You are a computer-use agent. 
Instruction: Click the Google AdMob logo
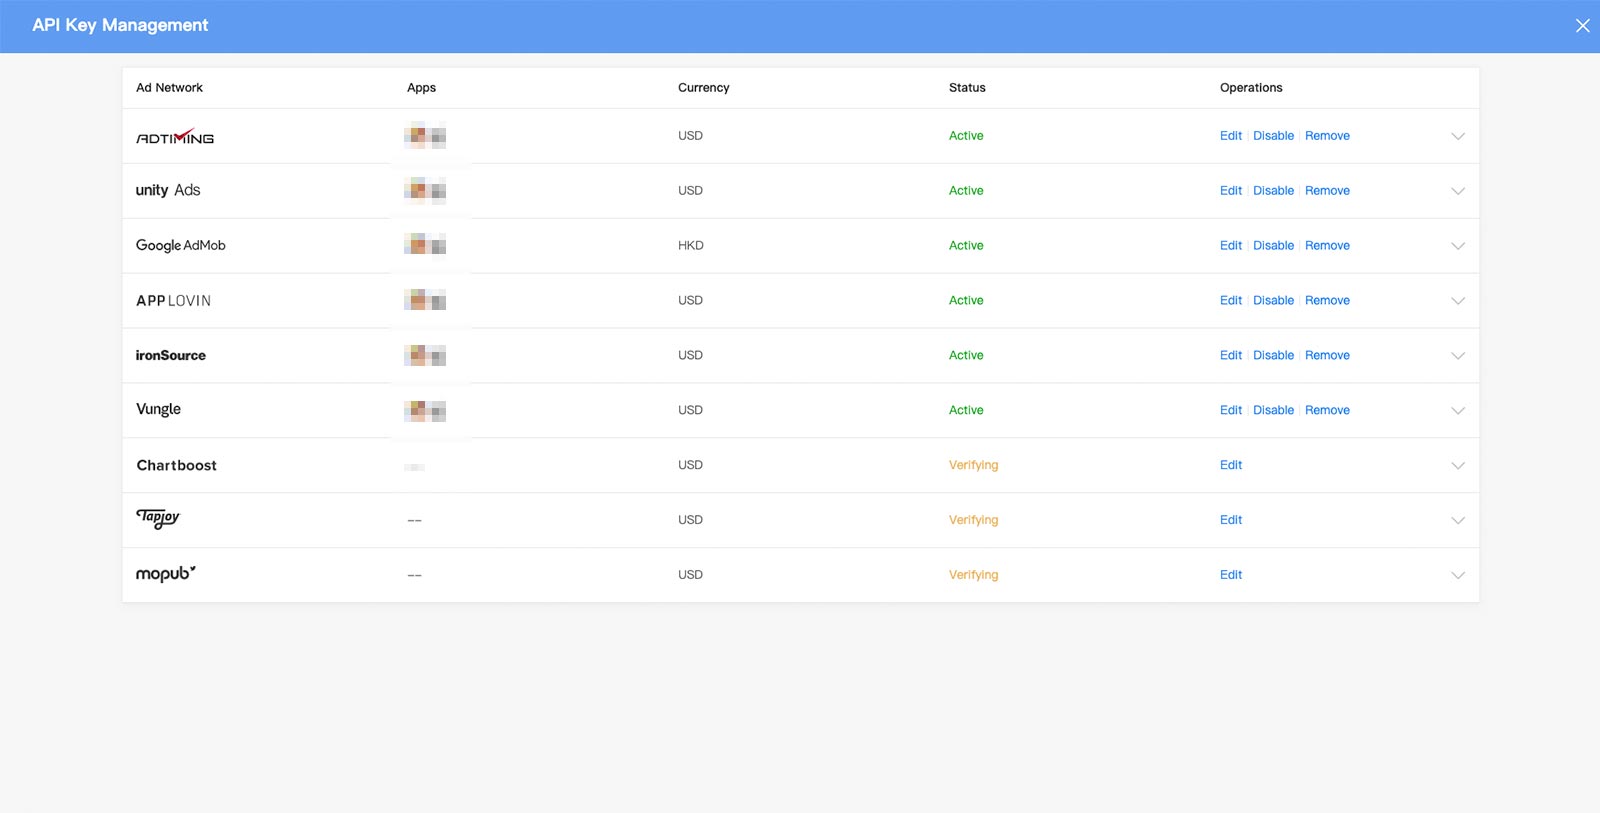tap(181, 245)
